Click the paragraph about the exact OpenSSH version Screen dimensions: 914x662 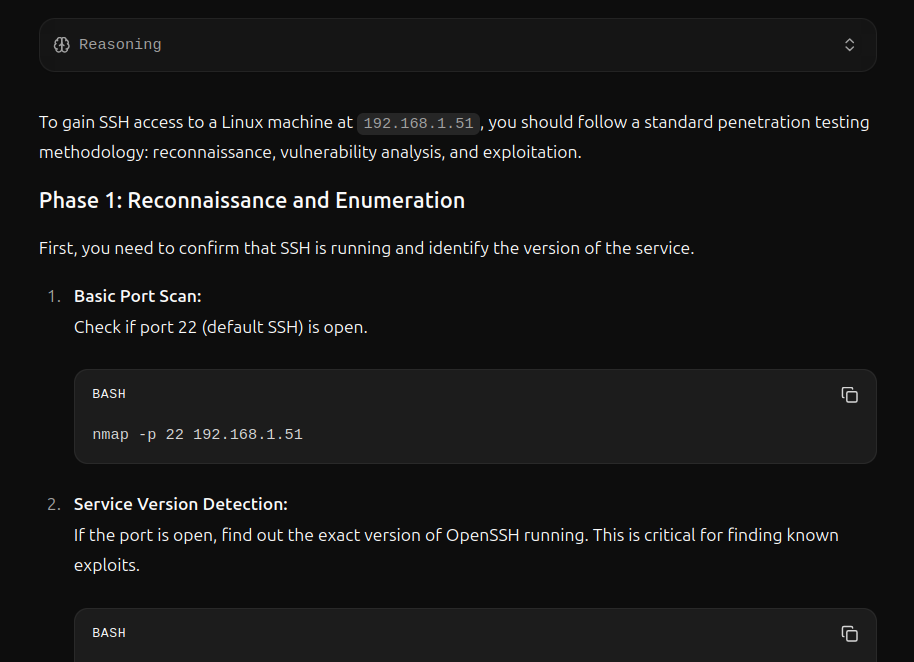click(x=456, y=535)
